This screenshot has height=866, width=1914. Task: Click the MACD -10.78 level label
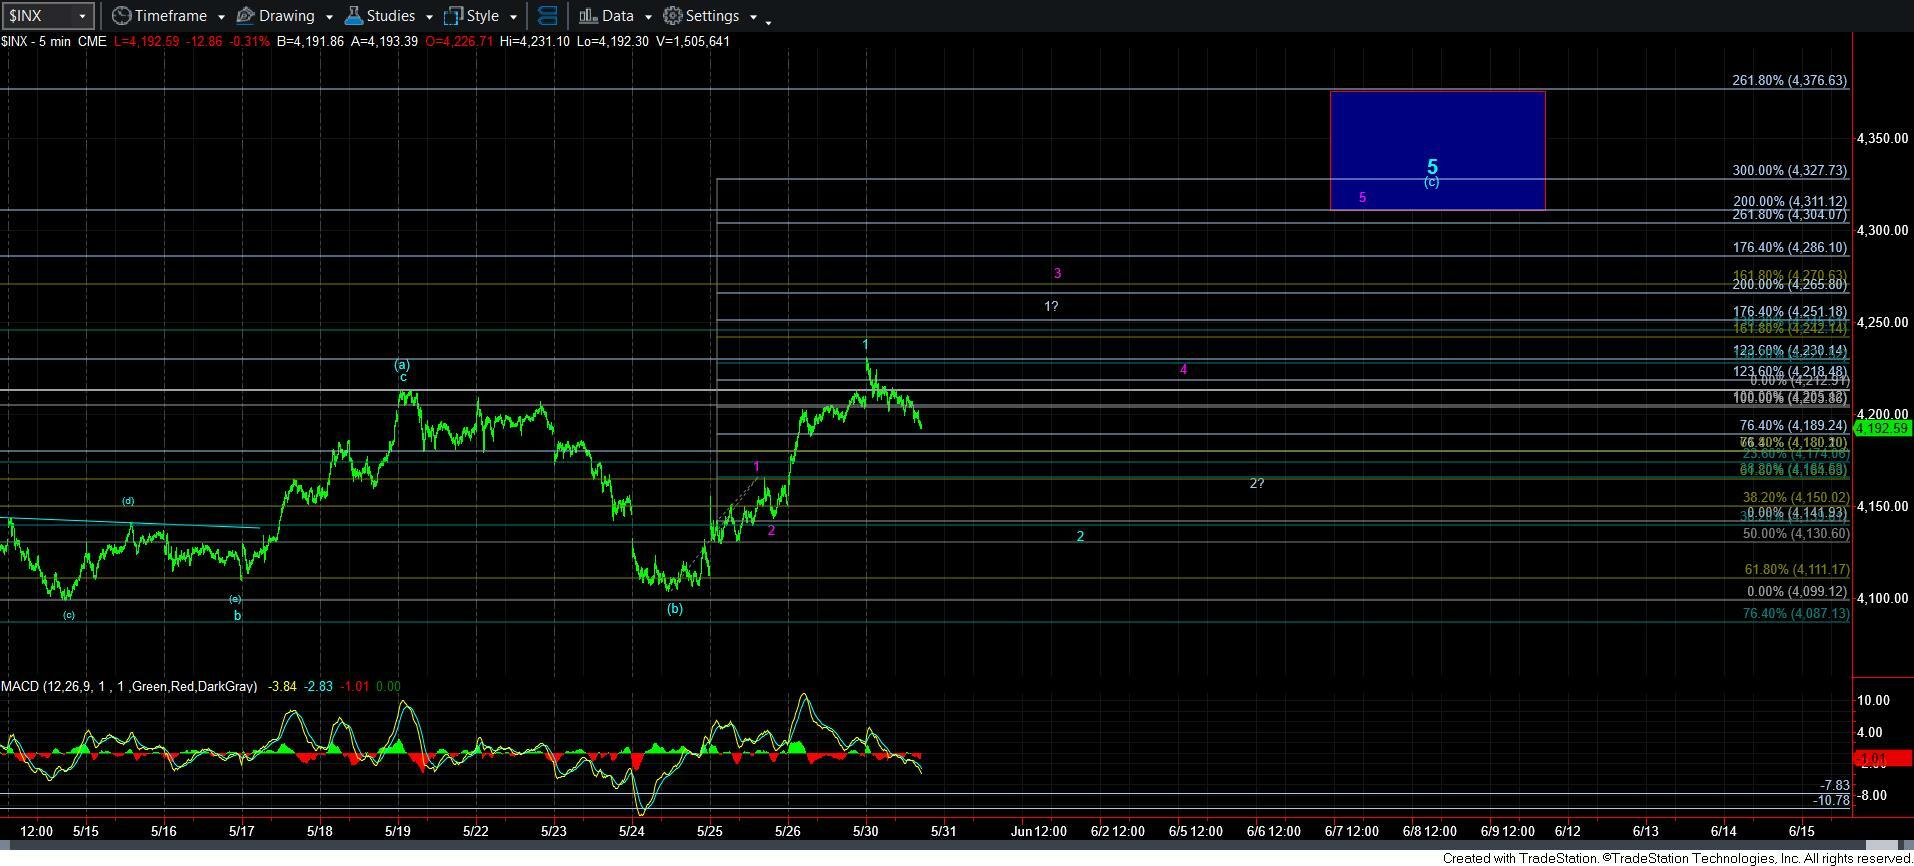1832,801
